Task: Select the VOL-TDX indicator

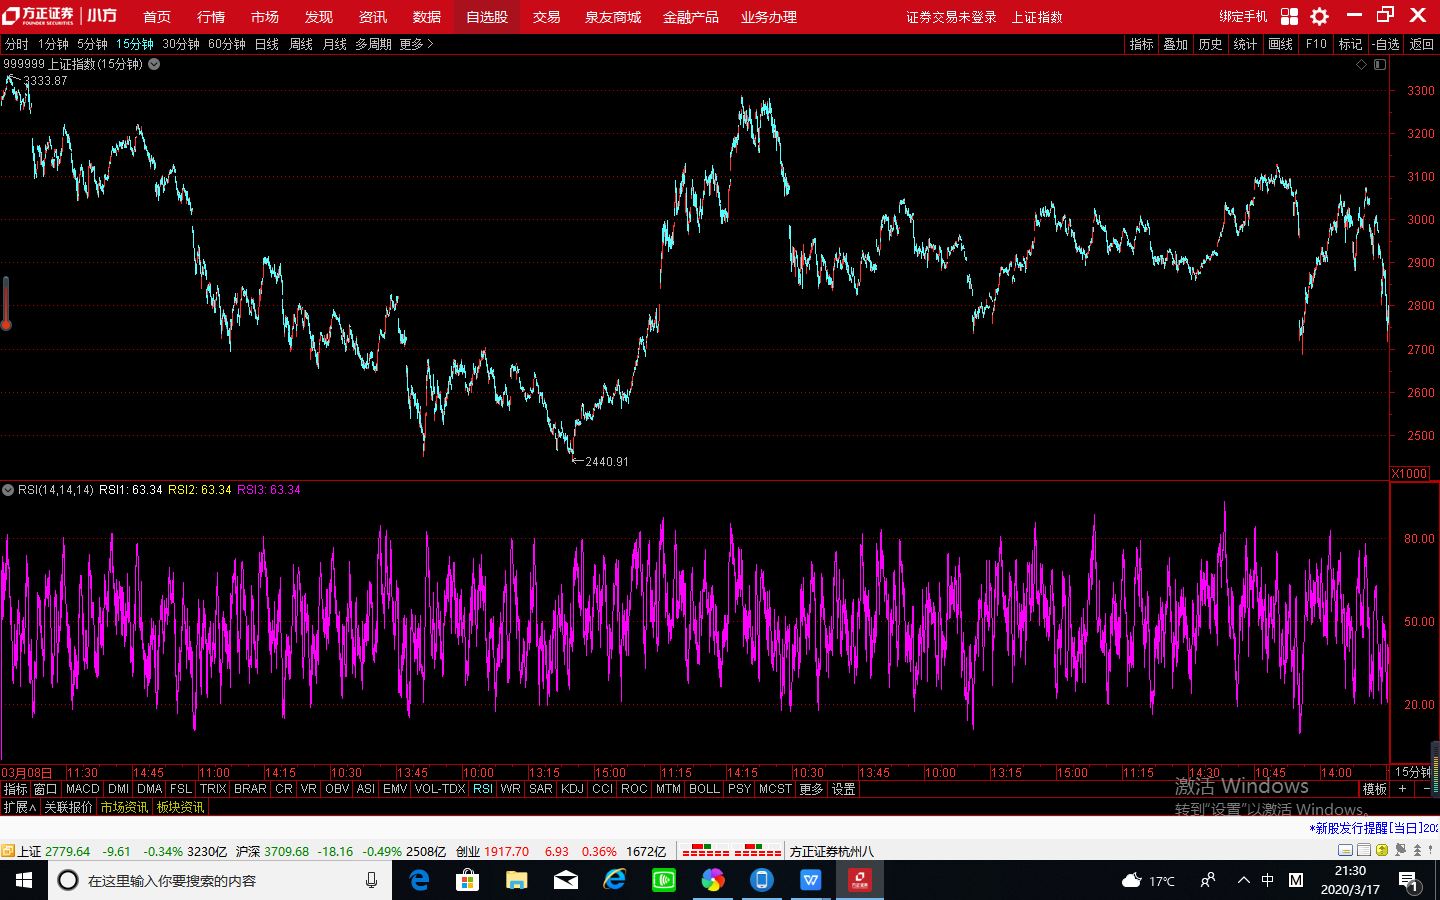Action: coord(440,789)
